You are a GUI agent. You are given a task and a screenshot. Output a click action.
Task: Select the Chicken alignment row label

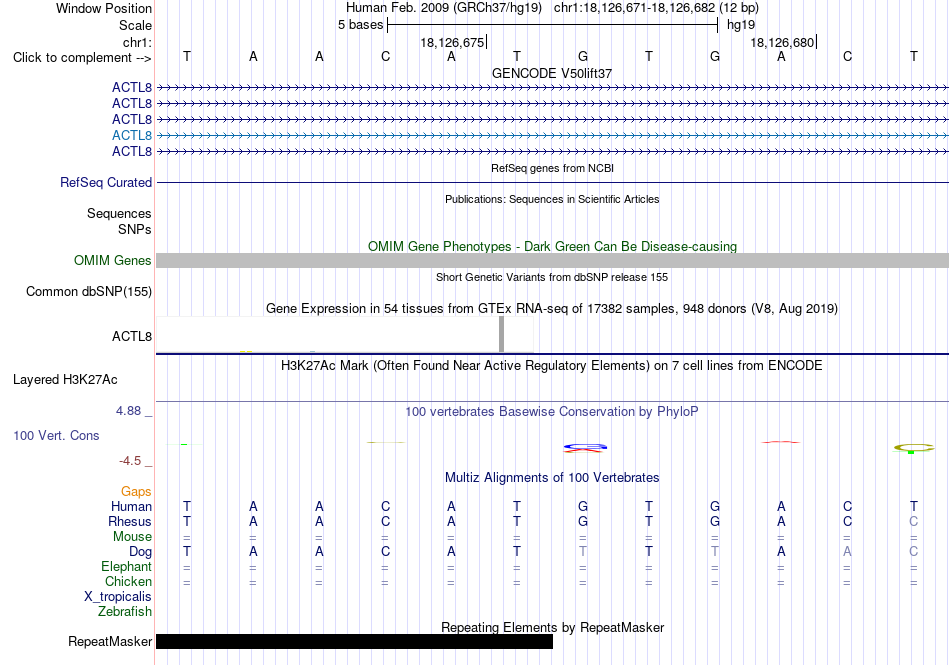(x=128, y=581)
